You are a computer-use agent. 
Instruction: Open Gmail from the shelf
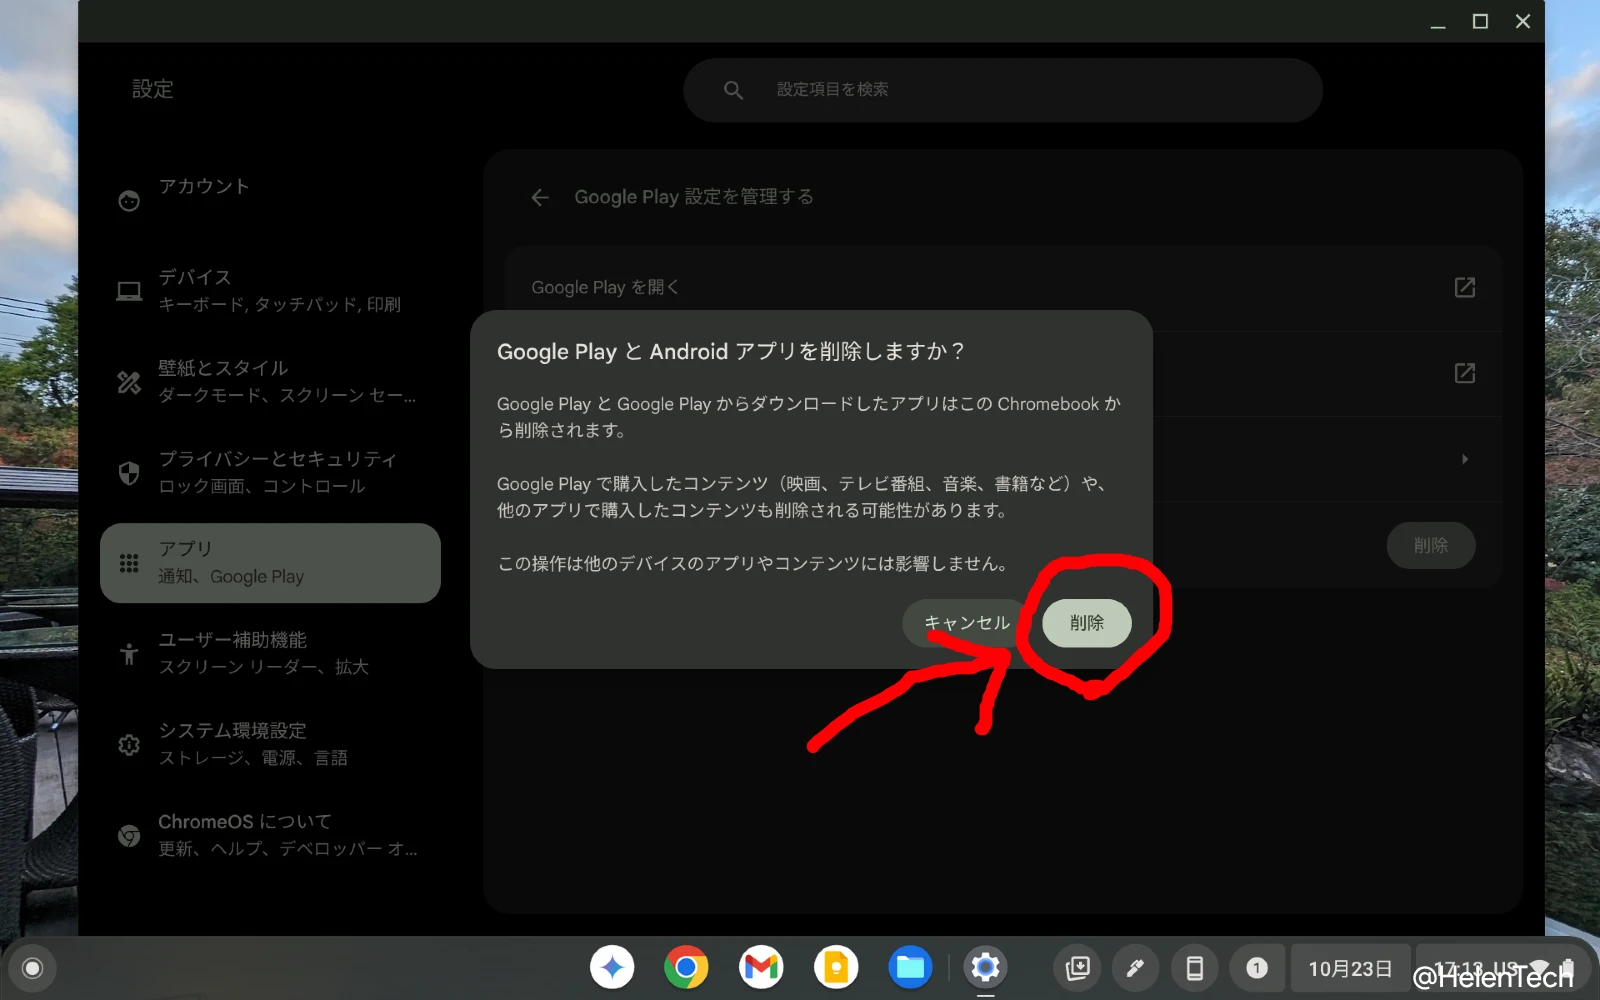761,967
